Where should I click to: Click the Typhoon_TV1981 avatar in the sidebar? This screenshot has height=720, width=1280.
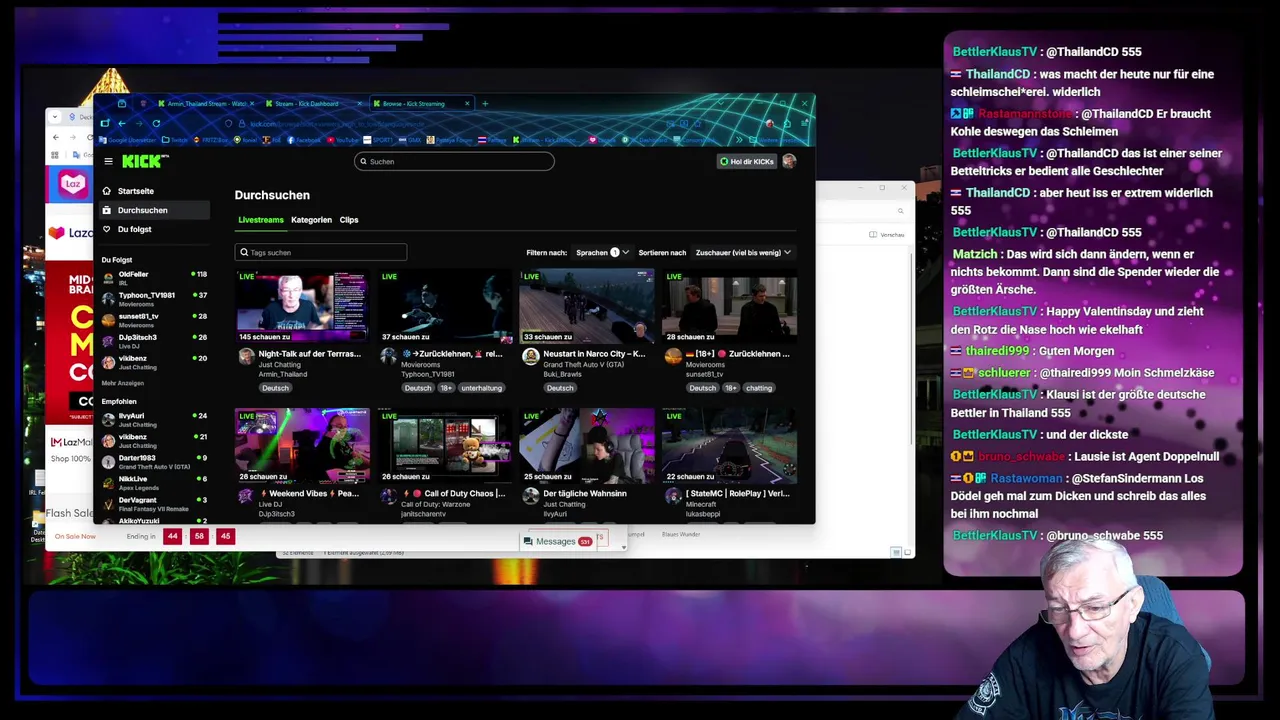(x=108, y=298)
